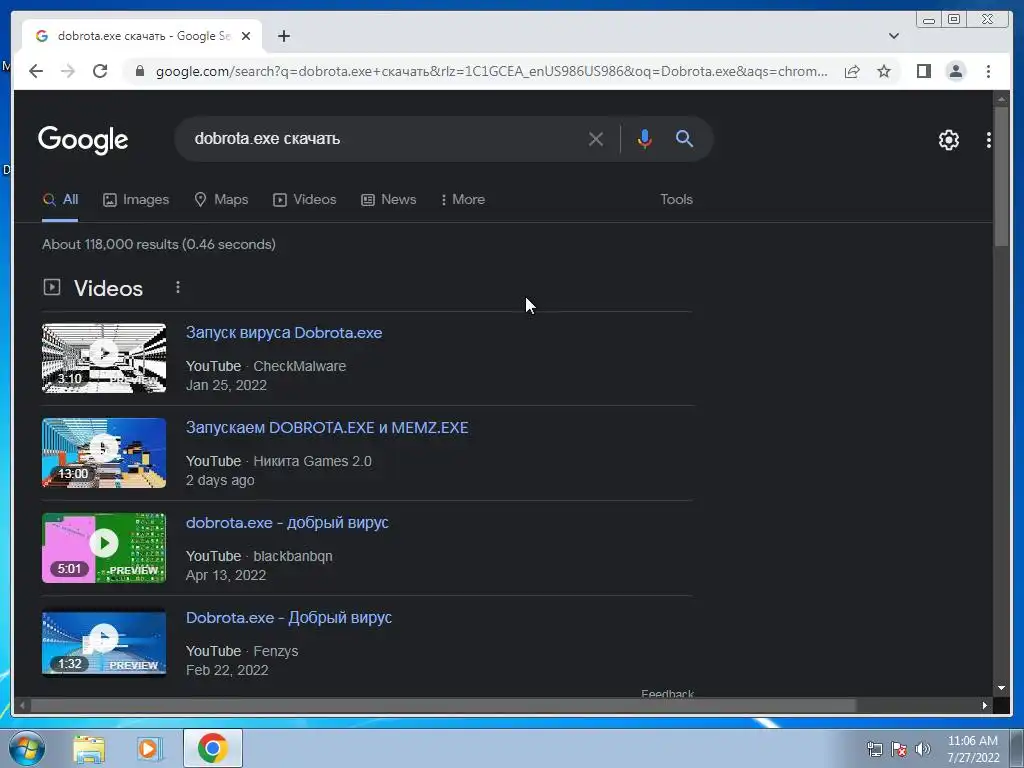Click the Videos section heading

(108, 288)
